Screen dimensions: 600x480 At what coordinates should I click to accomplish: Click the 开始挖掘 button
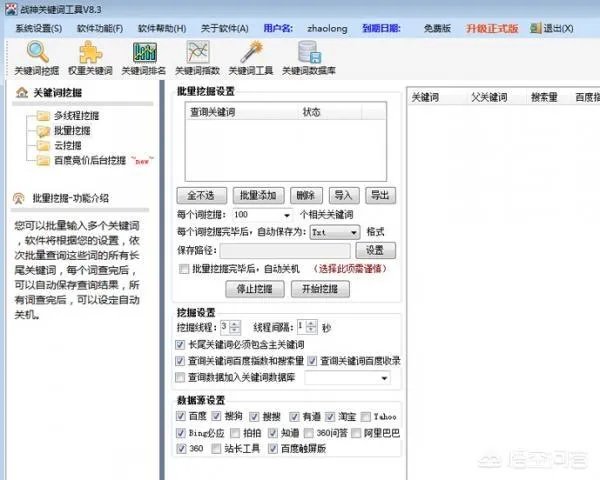click(x=320, y=289)
